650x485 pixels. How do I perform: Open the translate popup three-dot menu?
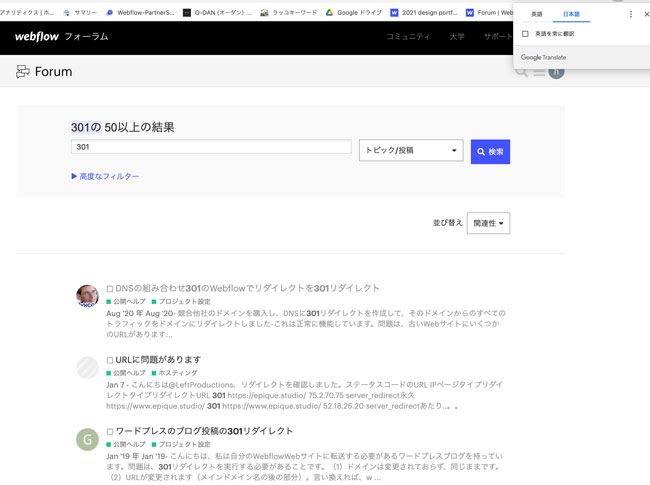(631, 14)
